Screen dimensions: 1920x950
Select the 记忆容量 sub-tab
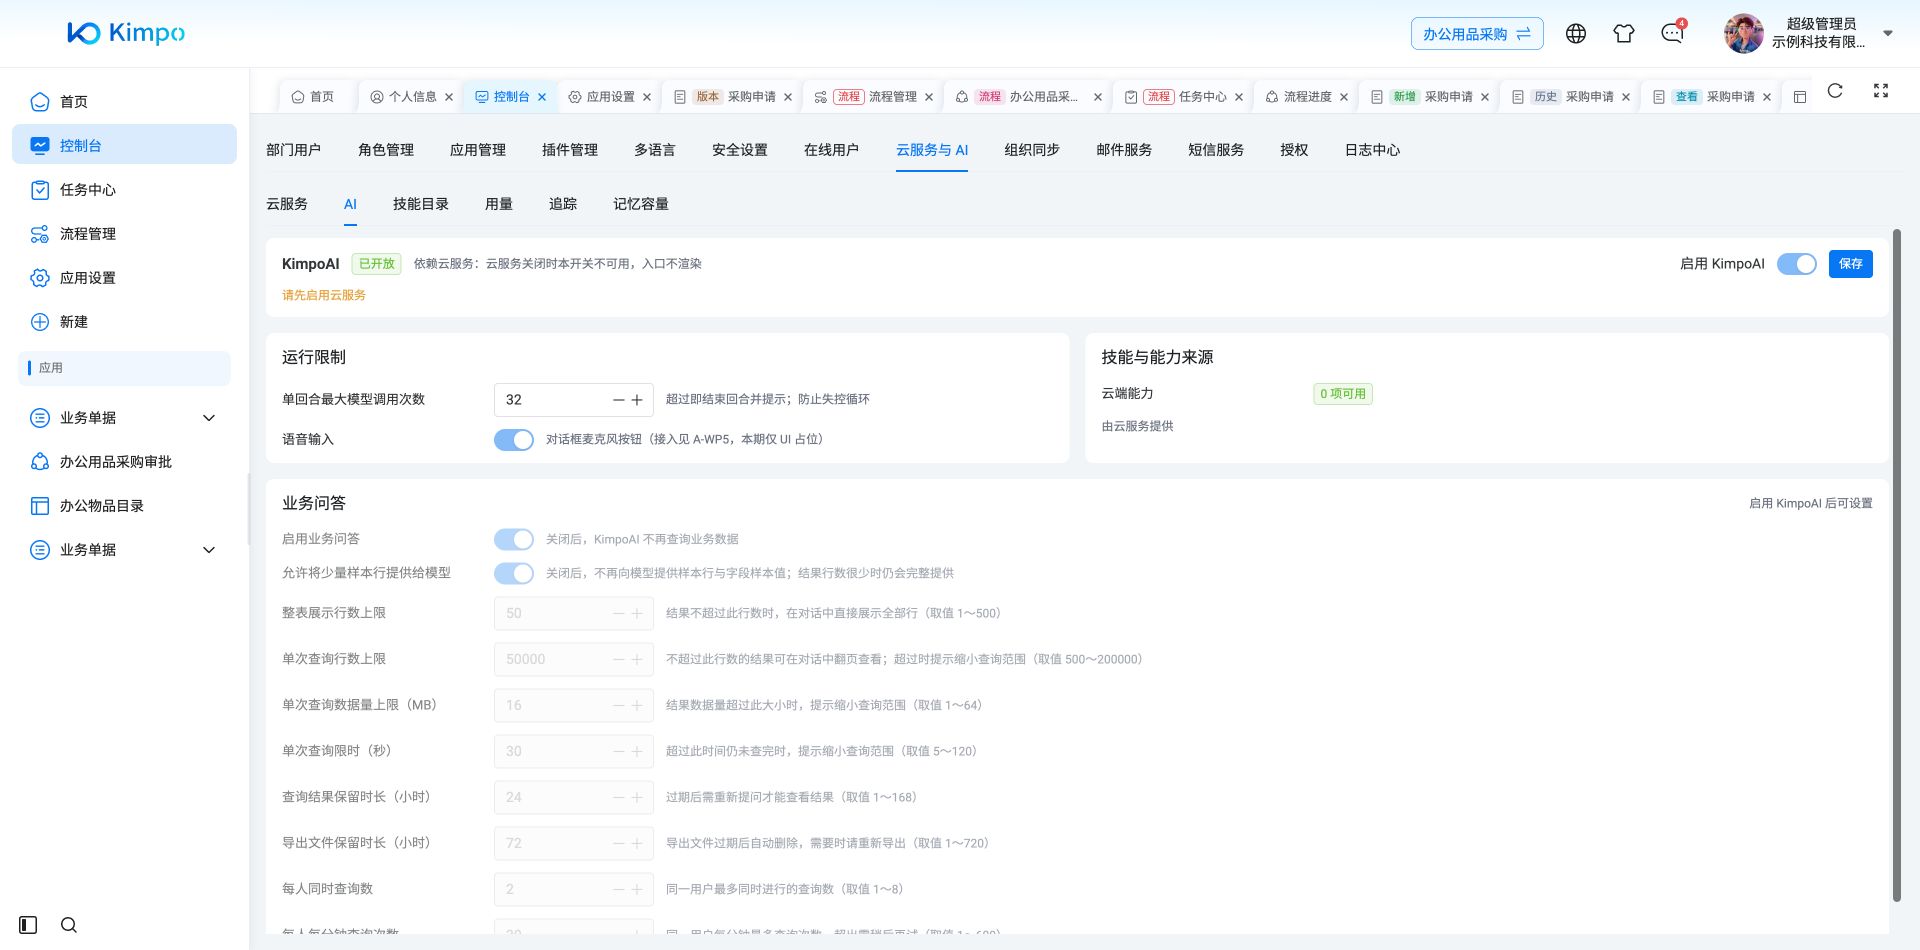pyautogui.click(x=641, y=204)
